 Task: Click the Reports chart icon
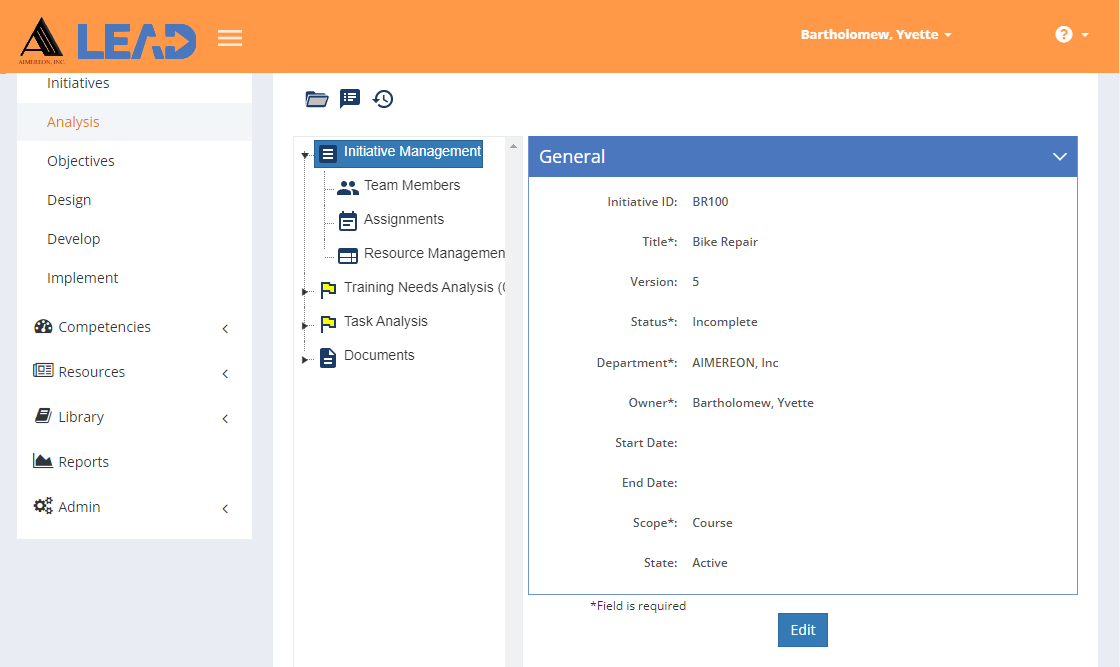[43, 461]
